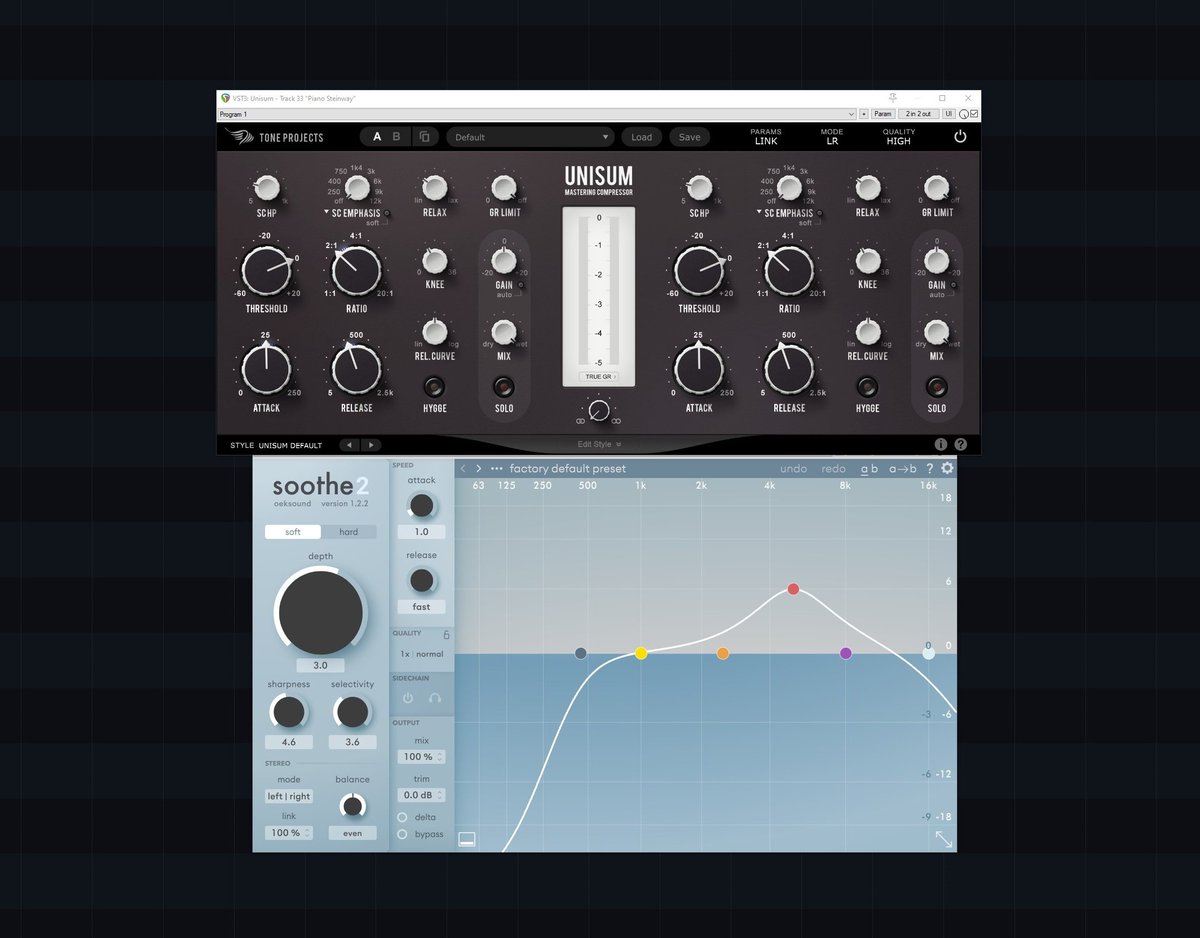The height and width of the screenshot is (938, 1200).
Task: Open soothe2 stereo mode left | right selector
Action: [289, 796]
